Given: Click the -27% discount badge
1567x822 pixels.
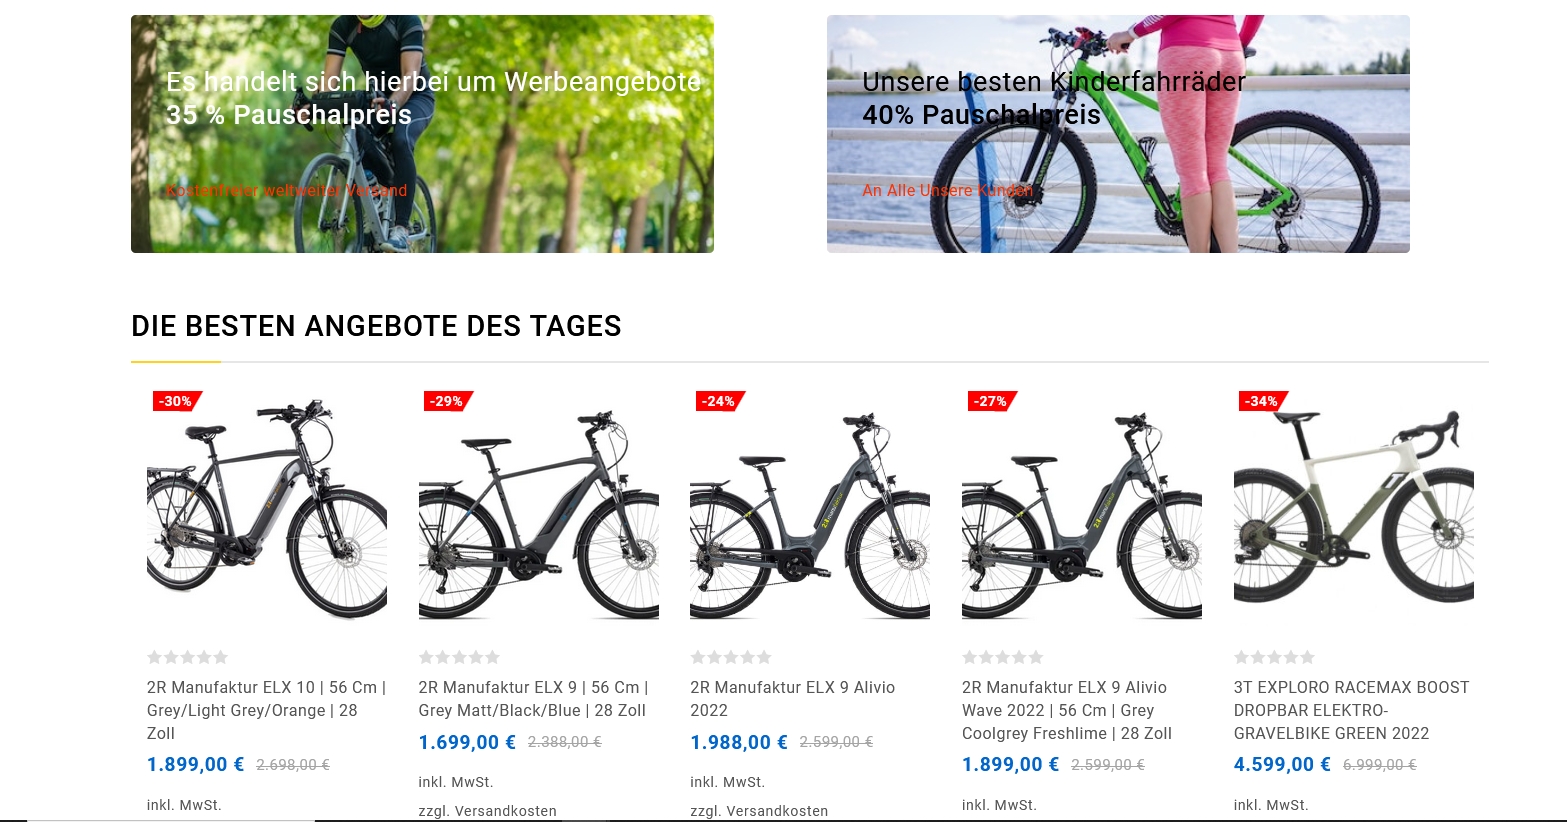Looking at the screenshot, I should (x=992, y=401).
